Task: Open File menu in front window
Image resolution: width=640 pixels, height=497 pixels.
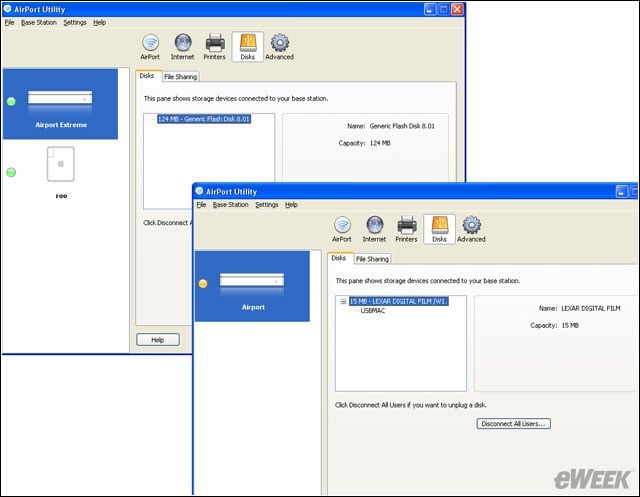Action: point(201,205)
